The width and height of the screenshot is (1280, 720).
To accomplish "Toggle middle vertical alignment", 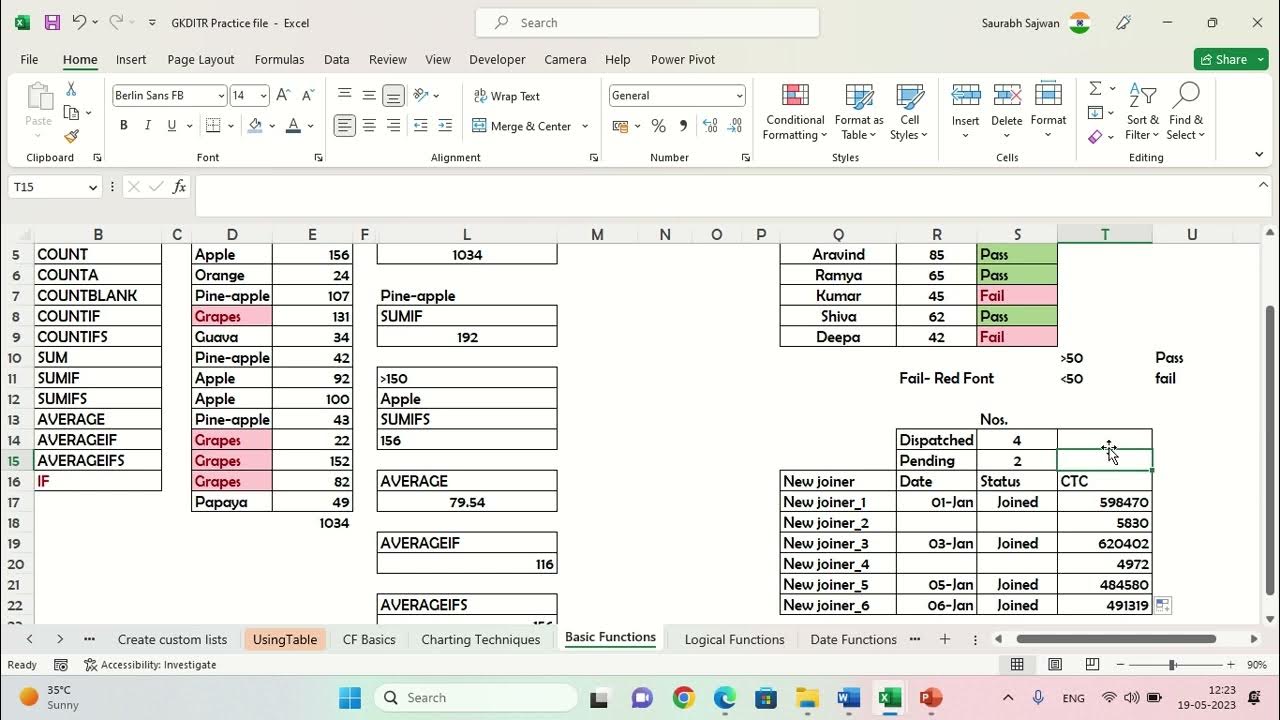I will click(369, 95).
